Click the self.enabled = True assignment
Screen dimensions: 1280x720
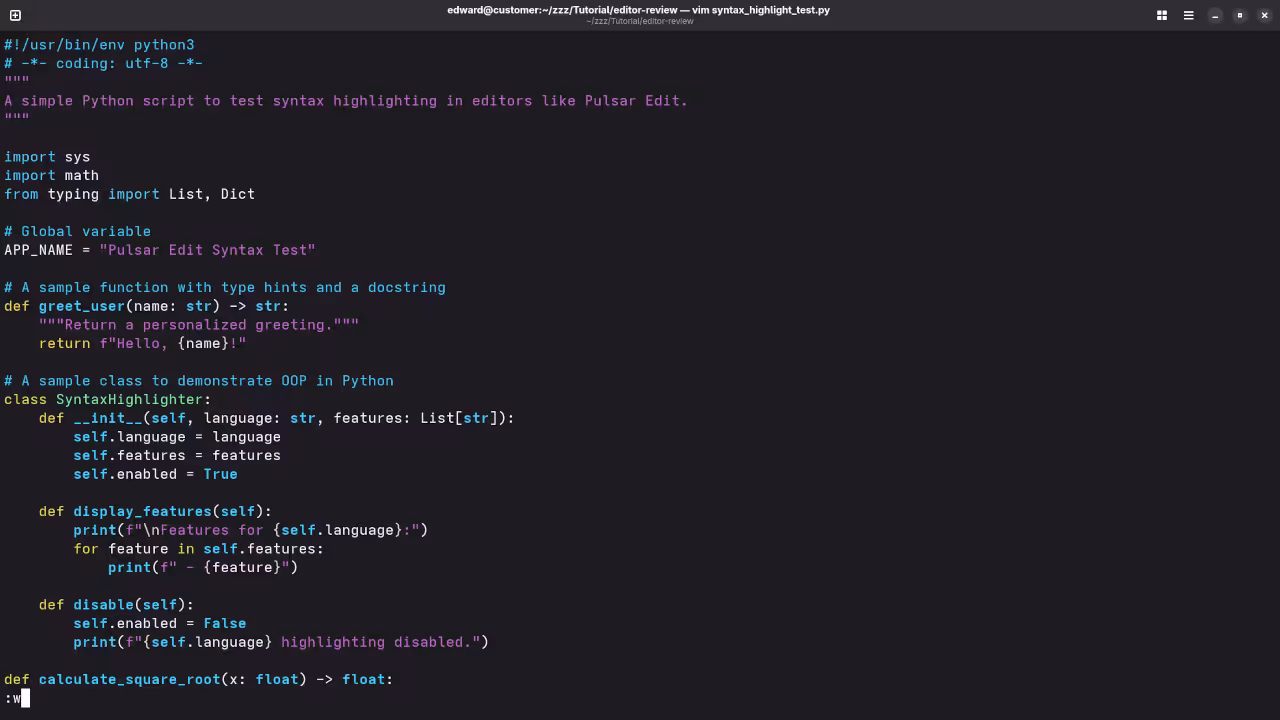coord(155,474)
